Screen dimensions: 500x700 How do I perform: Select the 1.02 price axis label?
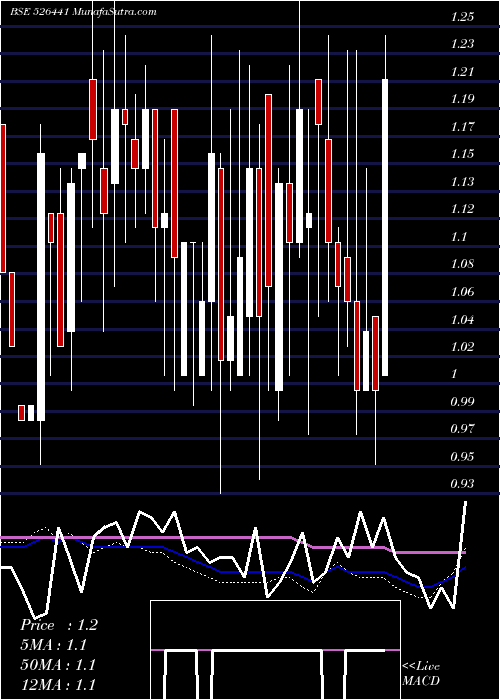tap(462, 346)
